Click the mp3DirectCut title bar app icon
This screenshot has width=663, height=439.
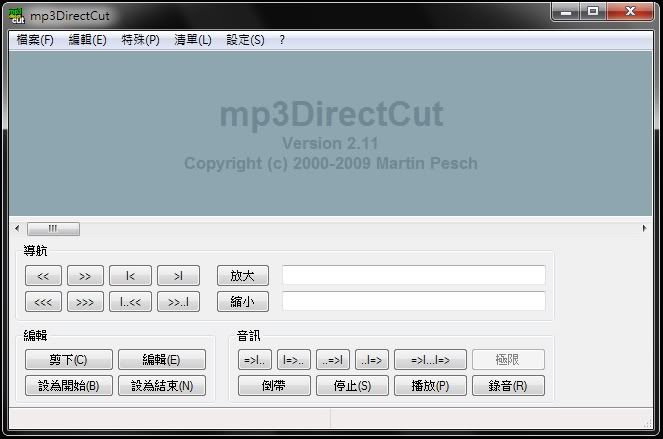16,16
